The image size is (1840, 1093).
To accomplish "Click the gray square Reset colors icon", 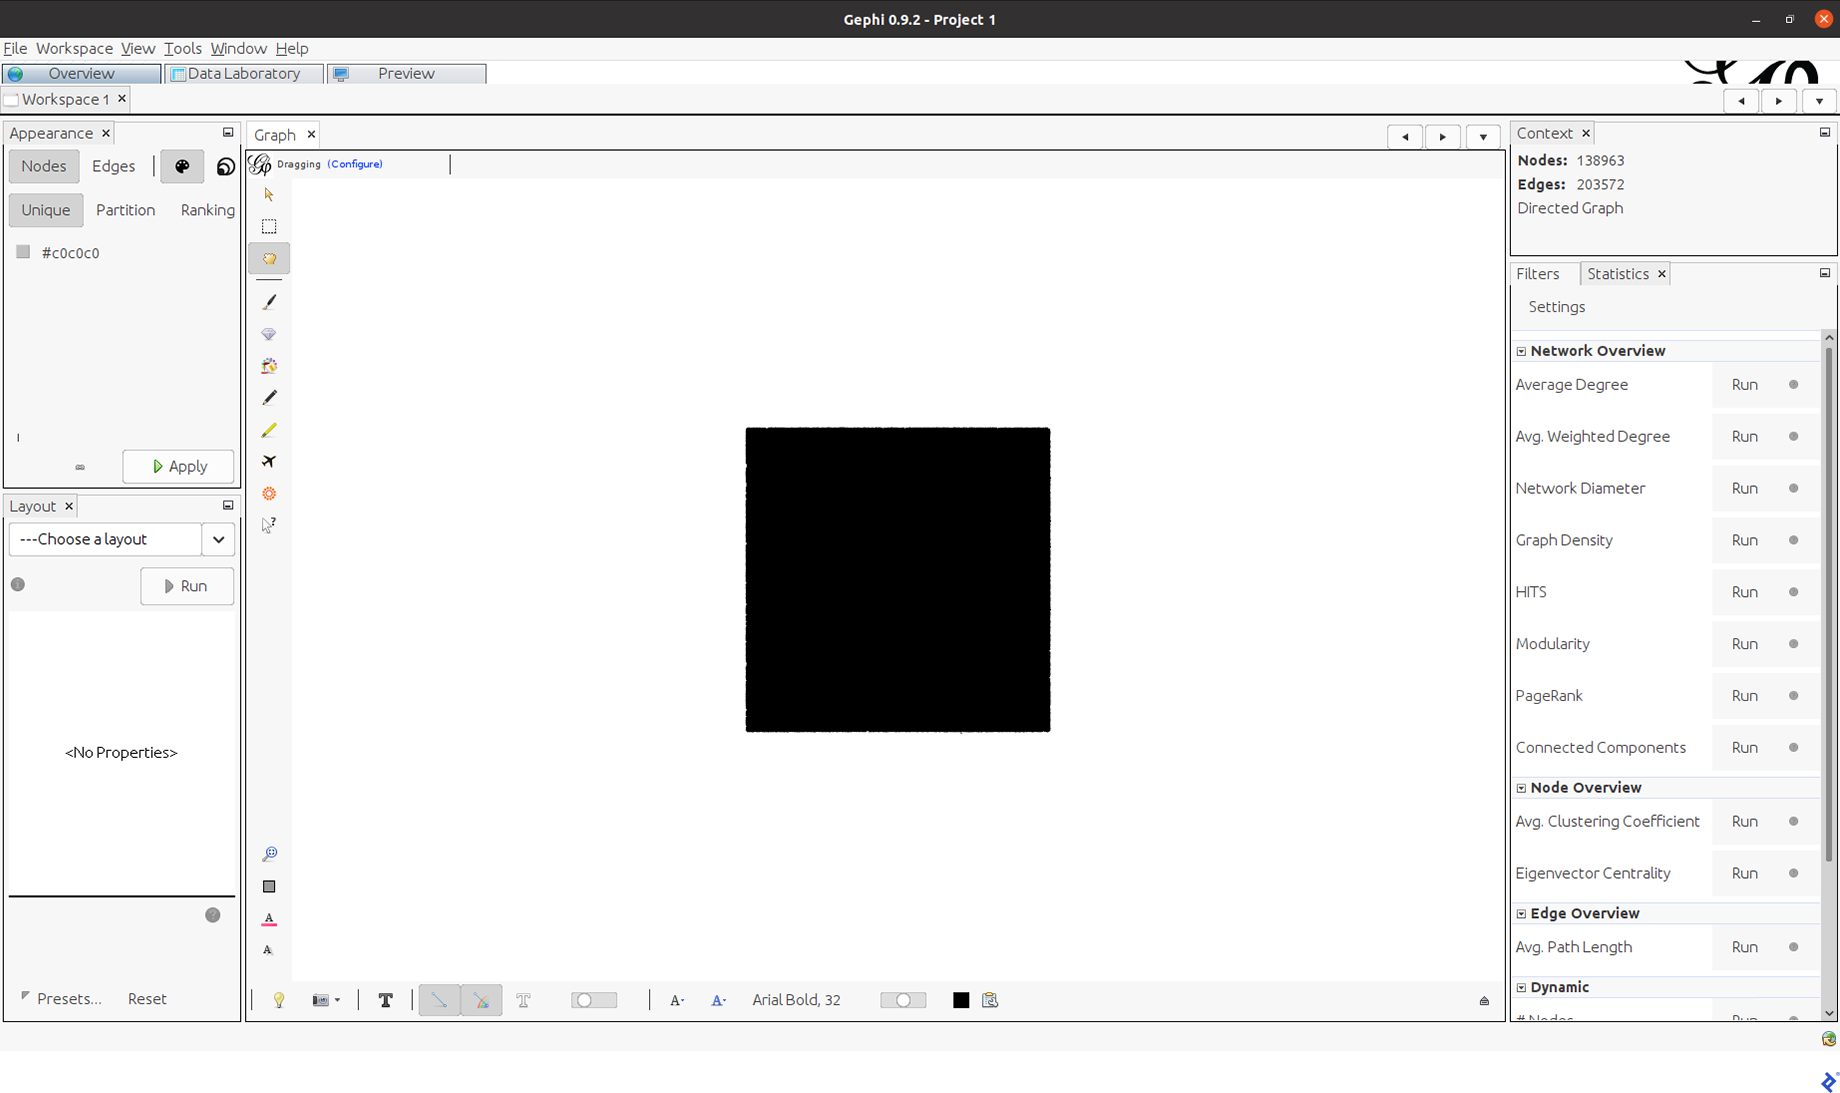I will tap(269, 886).
